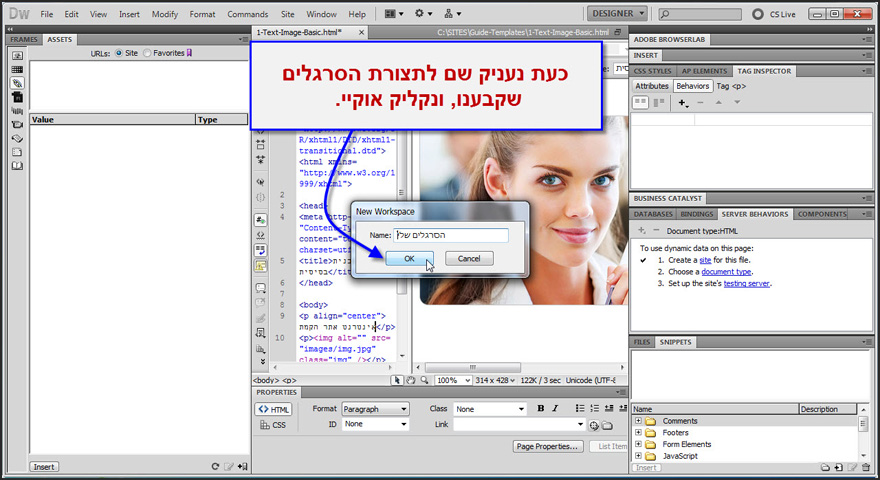
Task: Click the Ordered List icon in Properties
Action: [594, 408]
